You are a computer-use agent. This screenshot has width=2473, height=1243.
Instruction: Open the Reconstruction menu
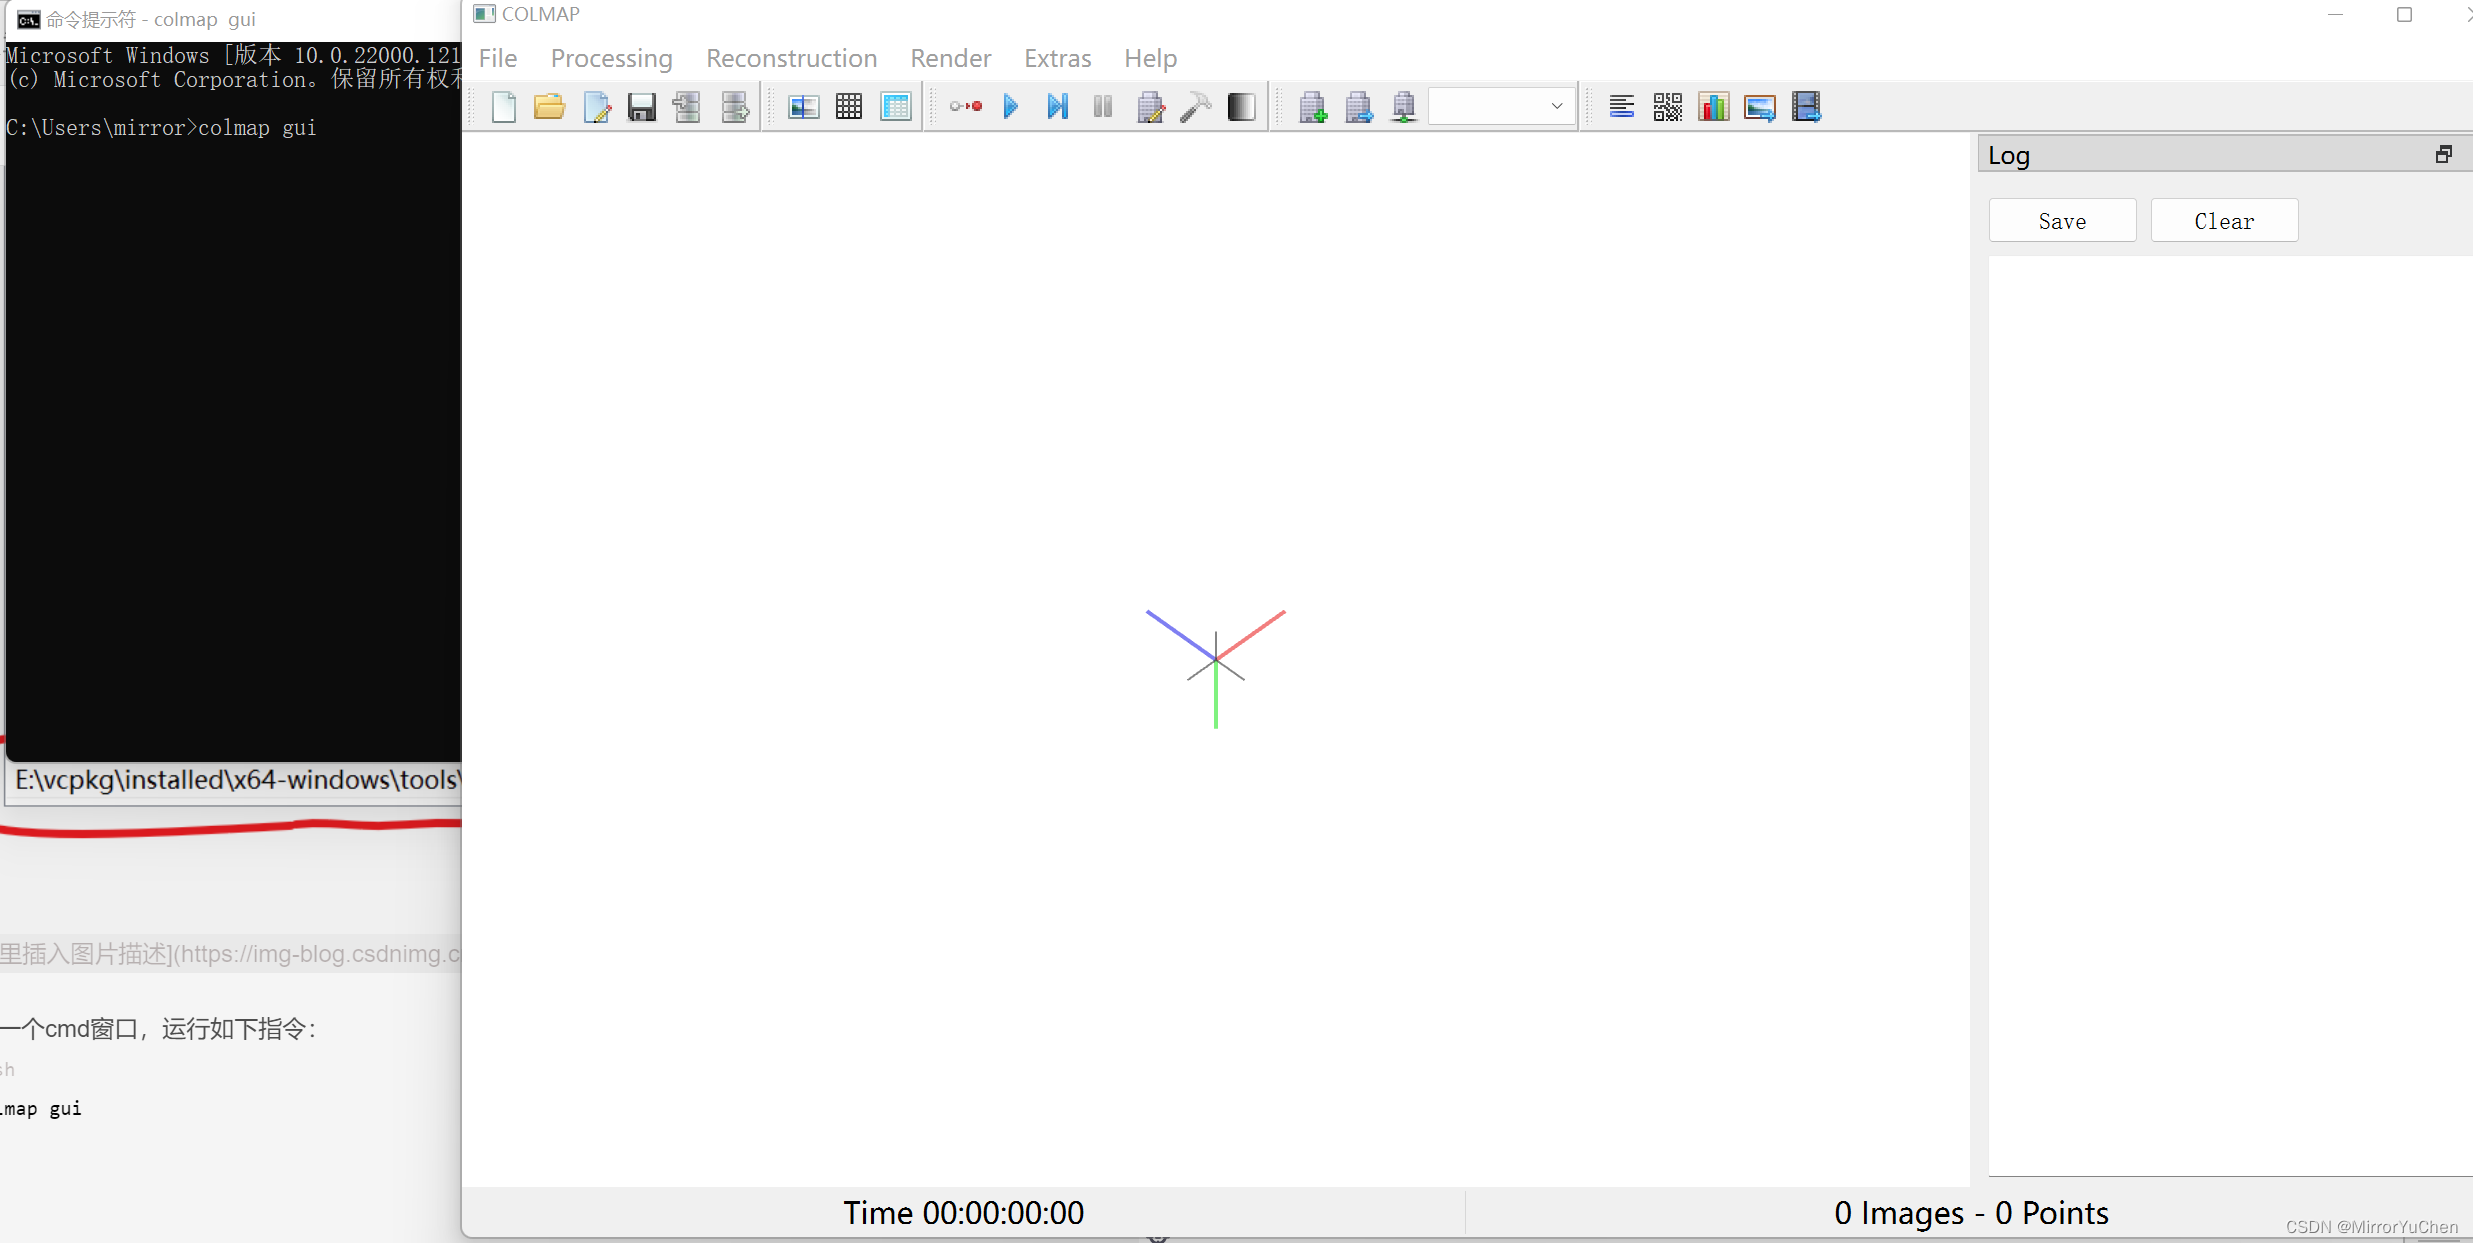coord(791,58)
